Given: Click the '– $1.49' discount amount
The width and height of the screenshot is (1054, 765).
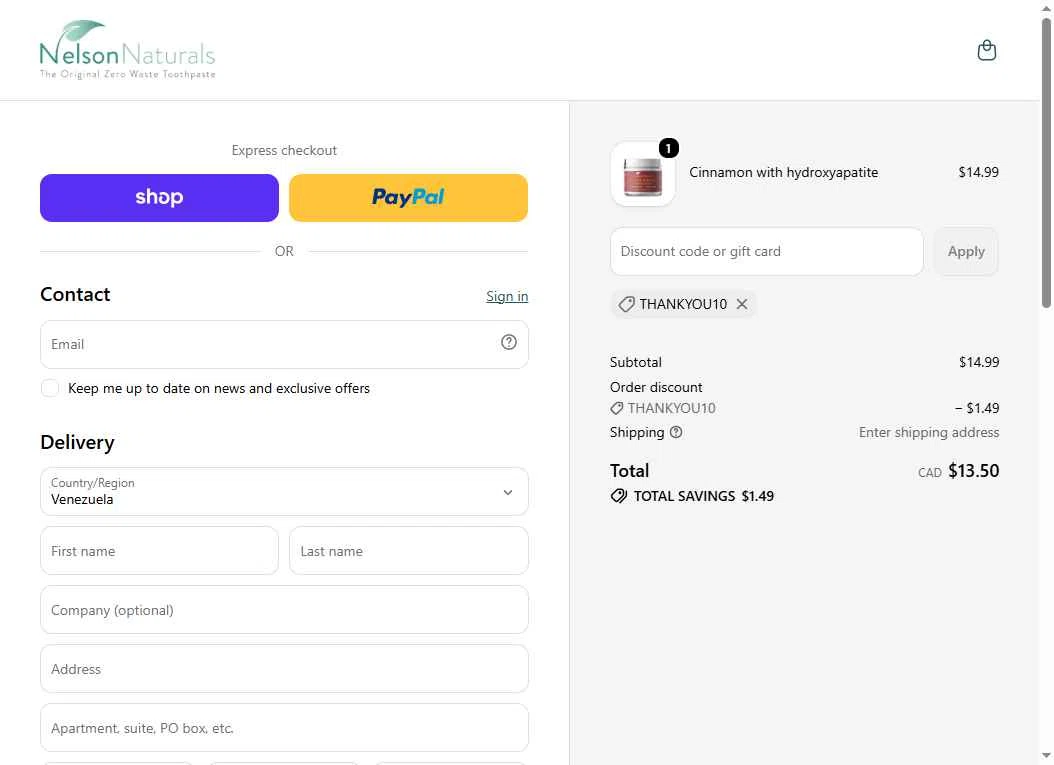Looking at the screenshot, I should click(x=977, y=408).
